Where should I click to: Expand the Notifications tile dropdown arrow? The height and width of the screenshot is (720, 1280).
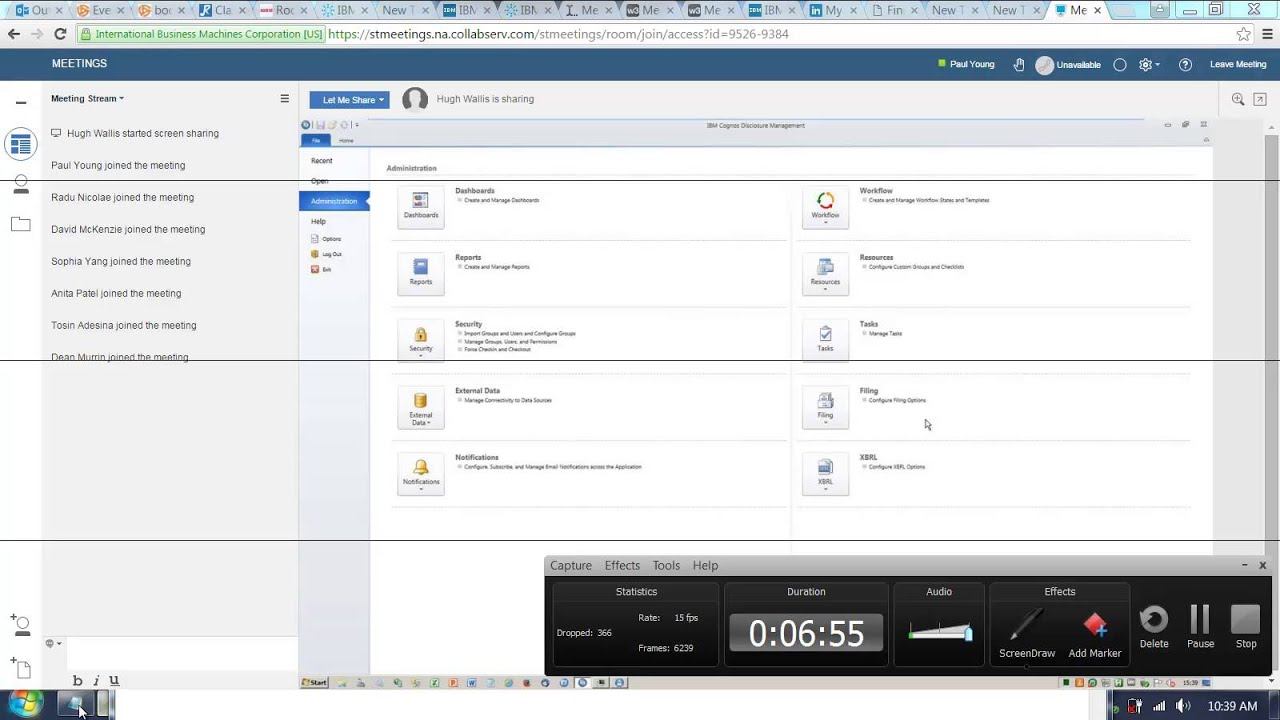click(x=421, y=490)
